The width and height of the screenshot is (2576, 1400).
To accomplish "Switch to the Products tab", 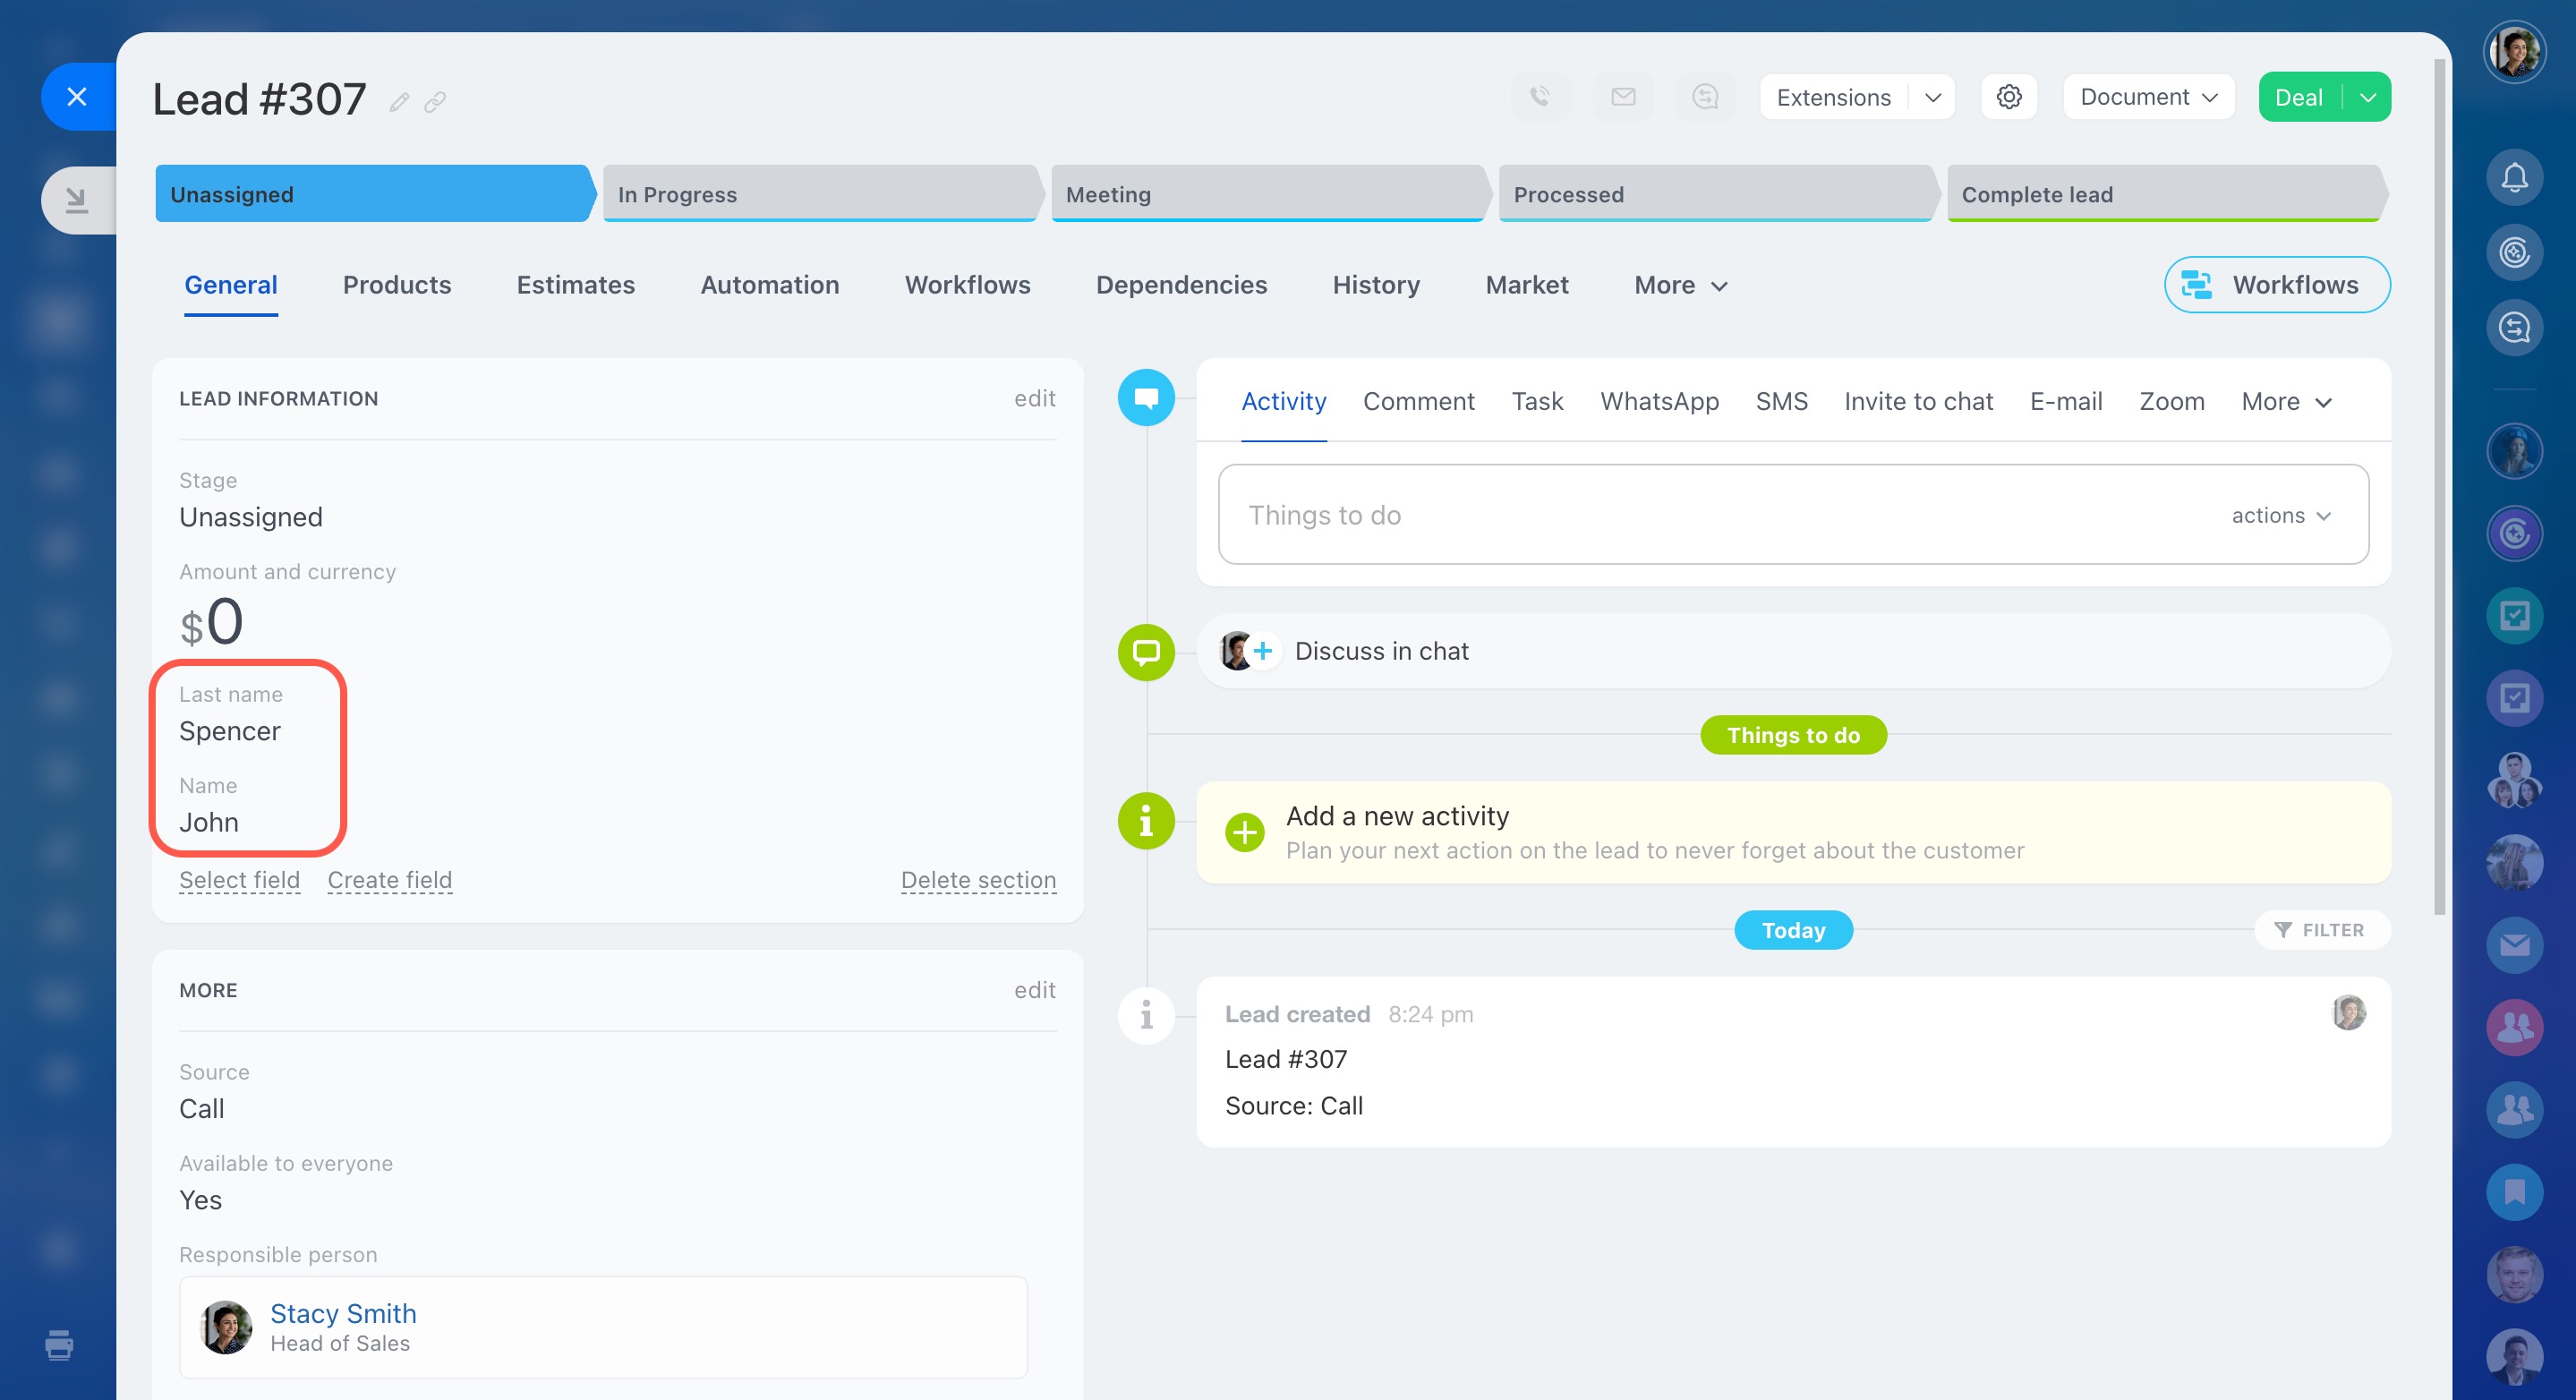I will 397,285.
